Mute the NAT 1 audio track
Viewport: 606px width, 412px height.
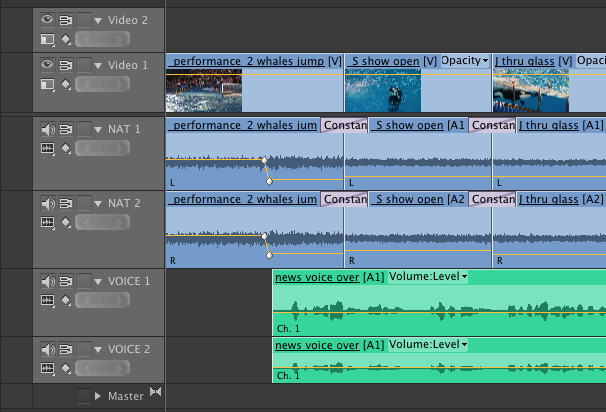(x=46, y=129)
